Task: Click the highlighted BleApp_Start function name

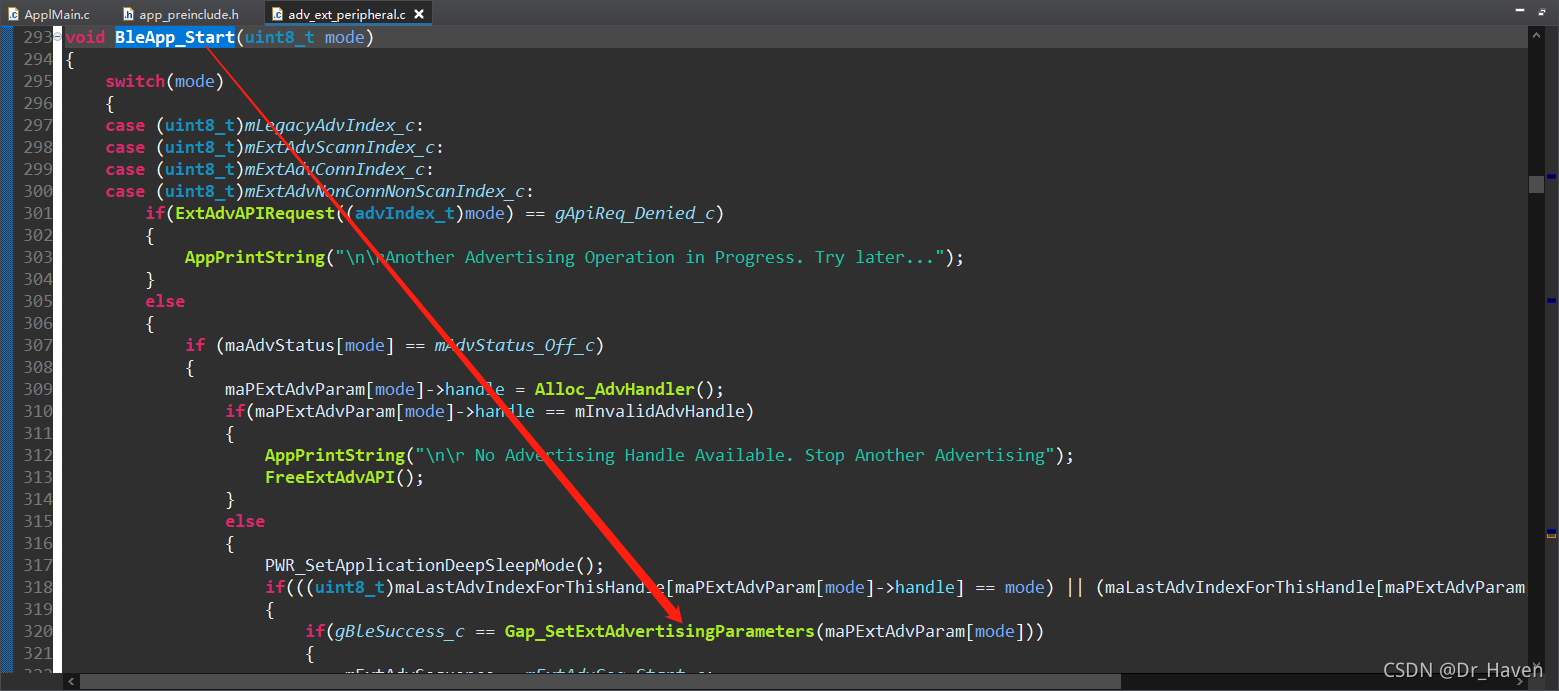Action: (x=175, y=37)
